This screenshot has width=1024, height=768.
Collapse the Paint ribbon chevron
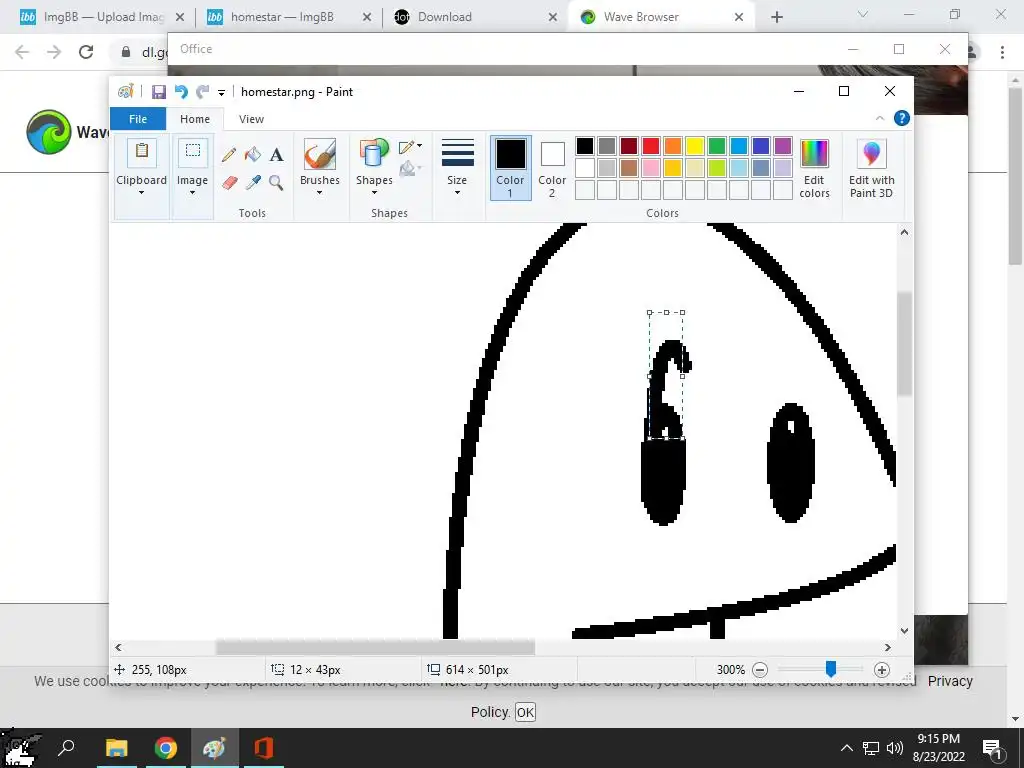click(x=880, y=118)
